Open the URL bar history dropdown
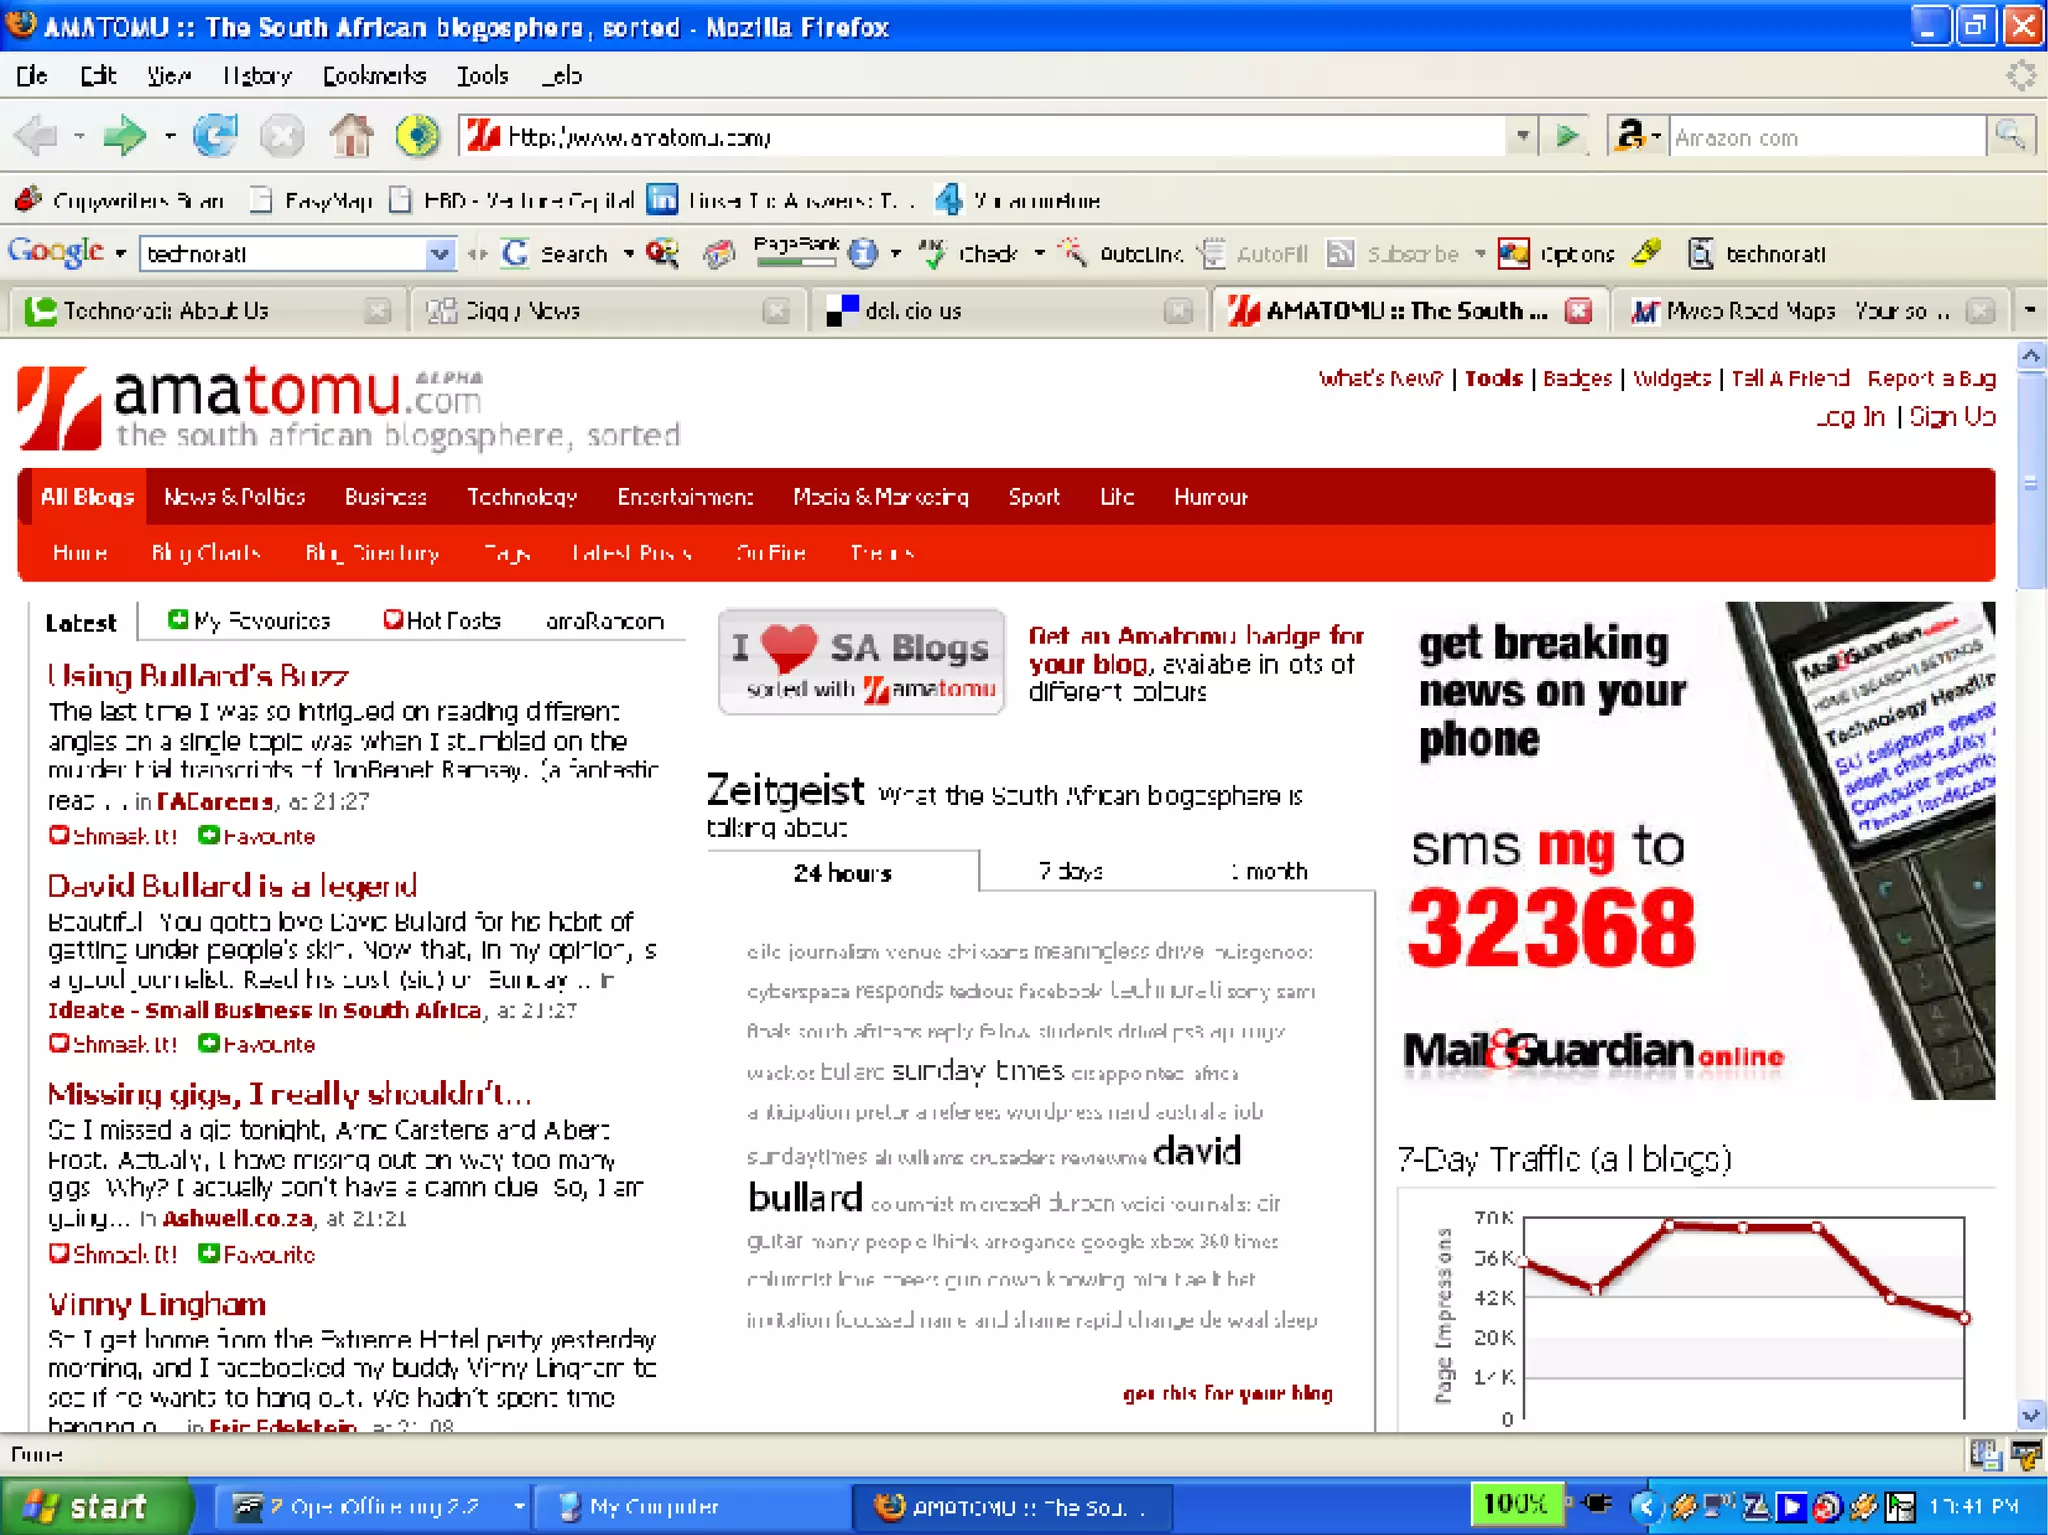The height and width of the screenshot is (1535, 2048). pos(1522,136)
